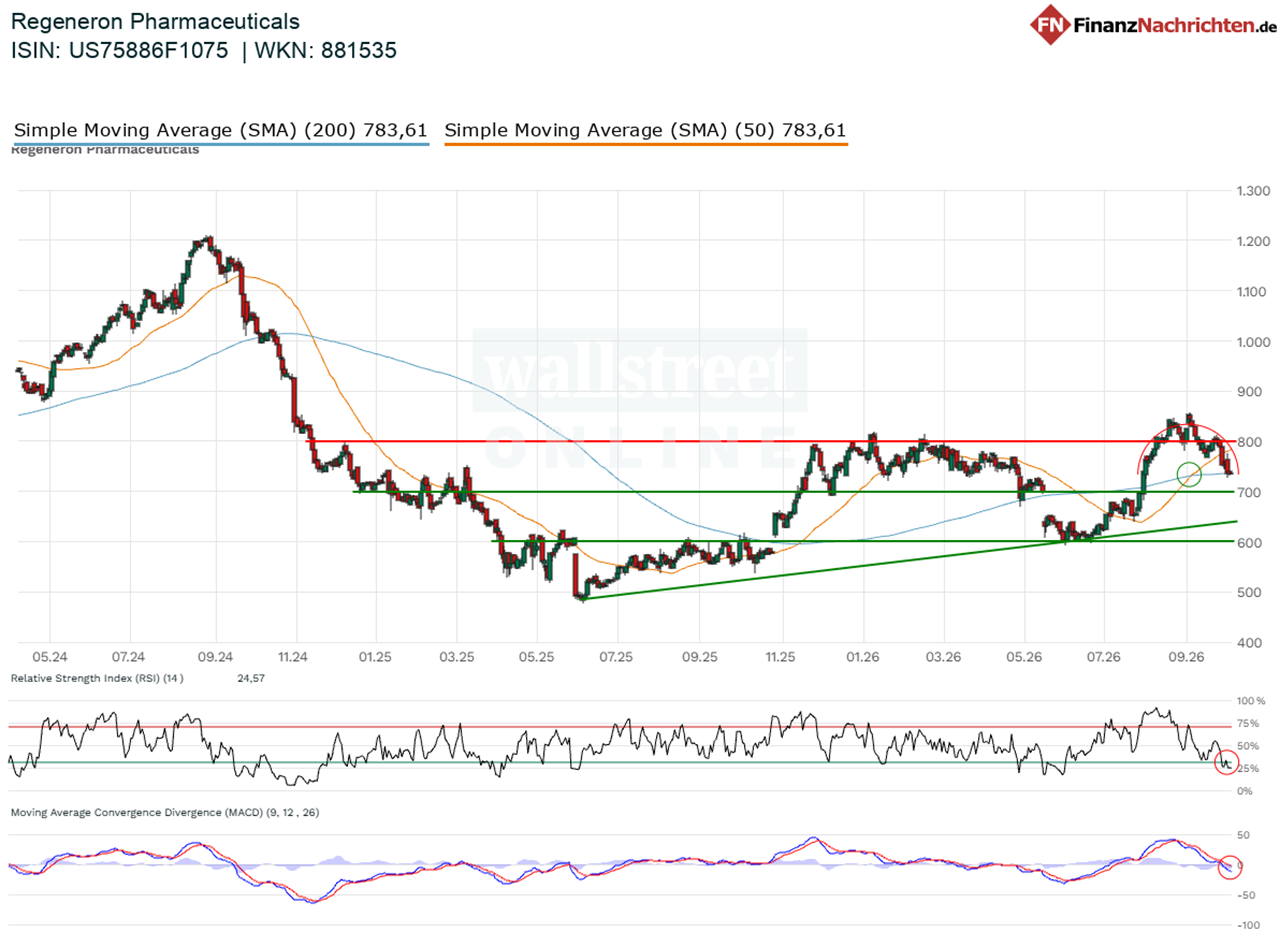The image size is (1280, 940).
Task: Select the 07.25 date axis label
Action: click(617, 656)
